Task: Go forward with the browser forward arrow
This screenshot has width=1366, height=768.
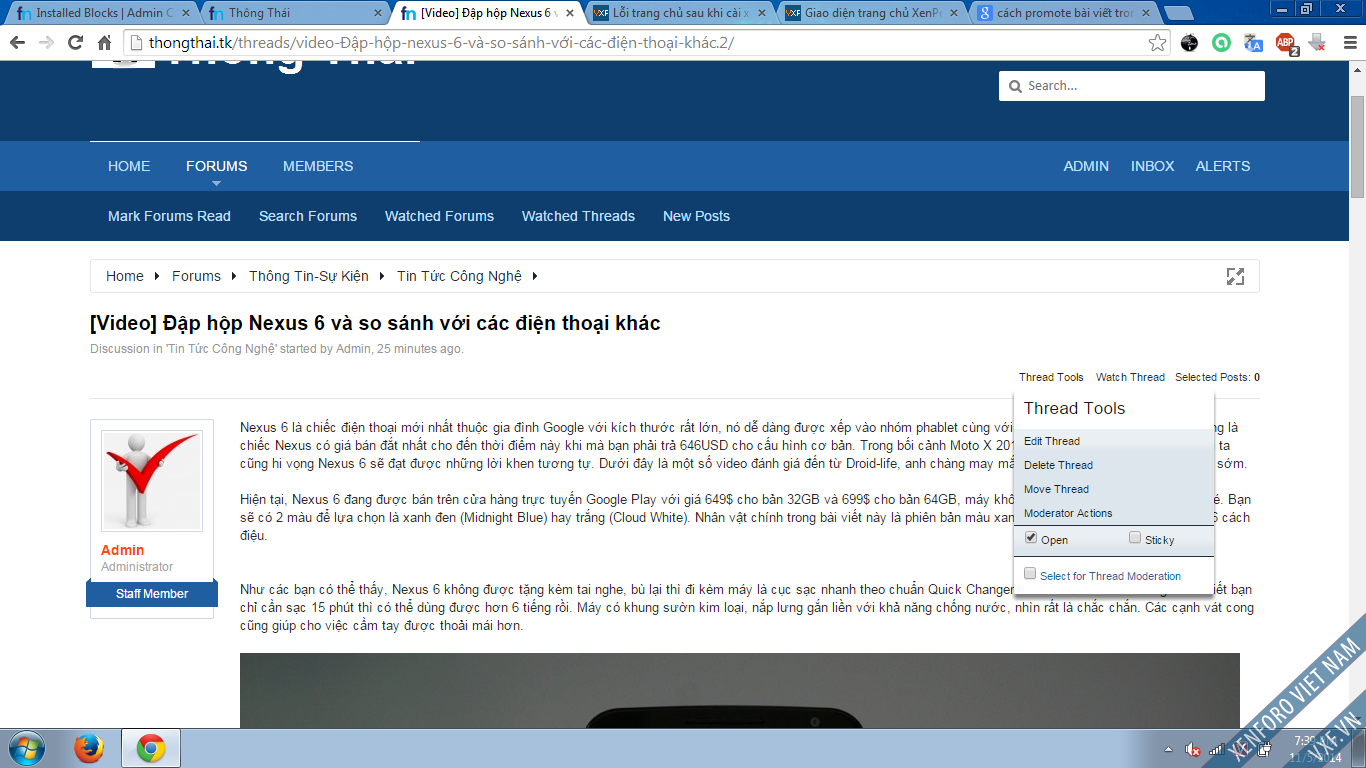Action: (46, 43)
